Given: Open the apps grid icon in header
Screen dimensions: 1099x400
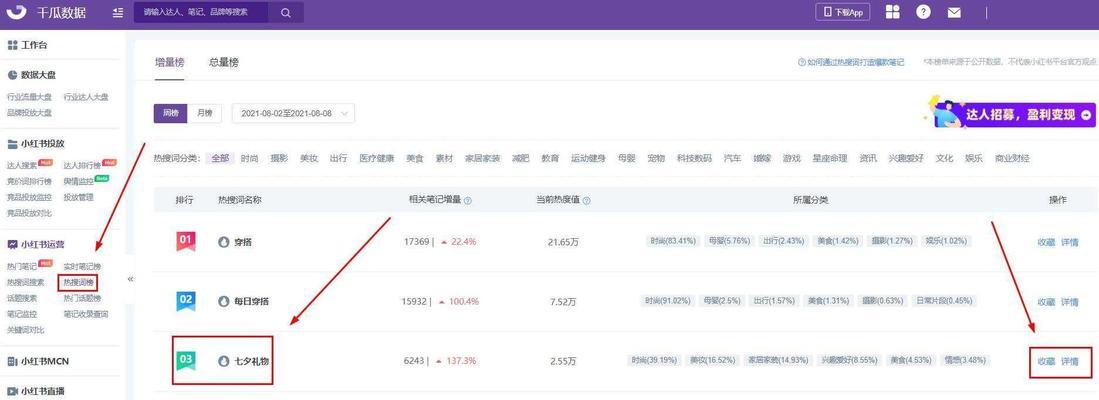Looking at the screenshot, I should pos(892,12).
